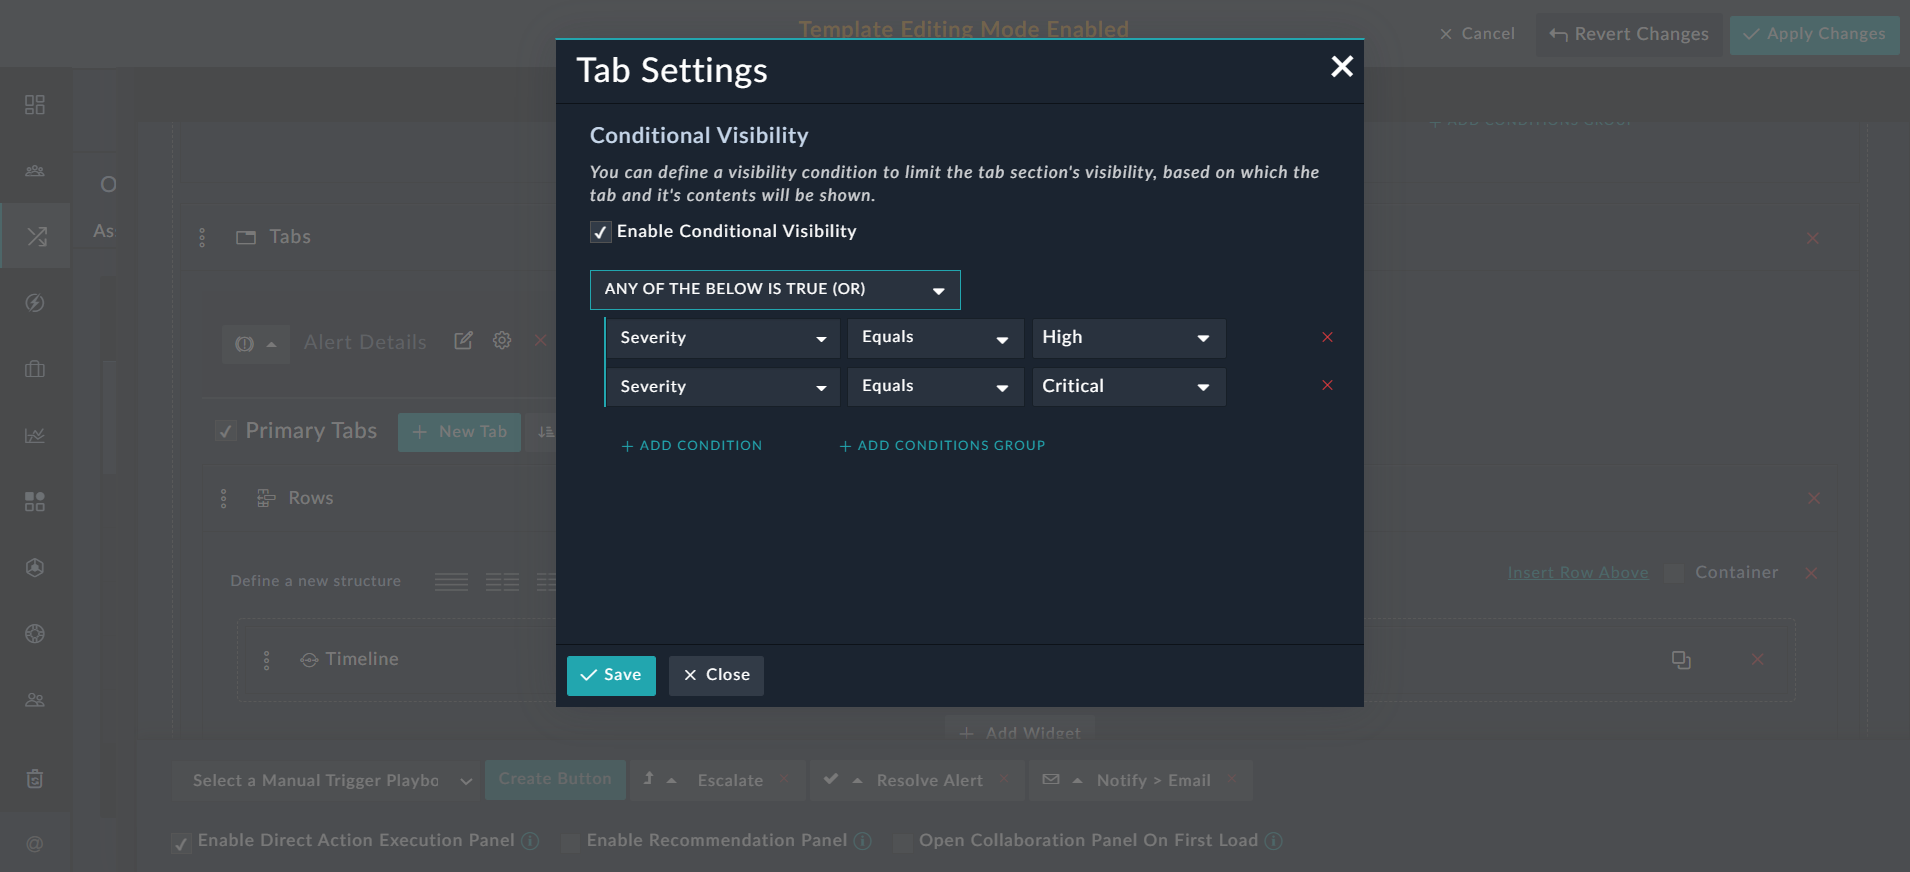The width and height of the screenshot is (1910, 872).
Task: Click the copy icon on Timeline row
Action: tap(1681, 660)
